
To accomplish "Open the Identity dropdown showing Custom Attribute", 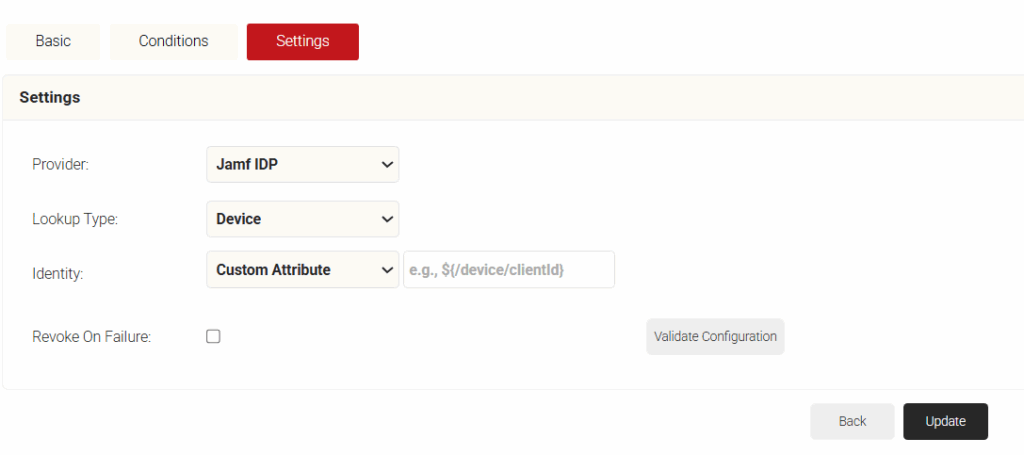I will click(302, 270).
